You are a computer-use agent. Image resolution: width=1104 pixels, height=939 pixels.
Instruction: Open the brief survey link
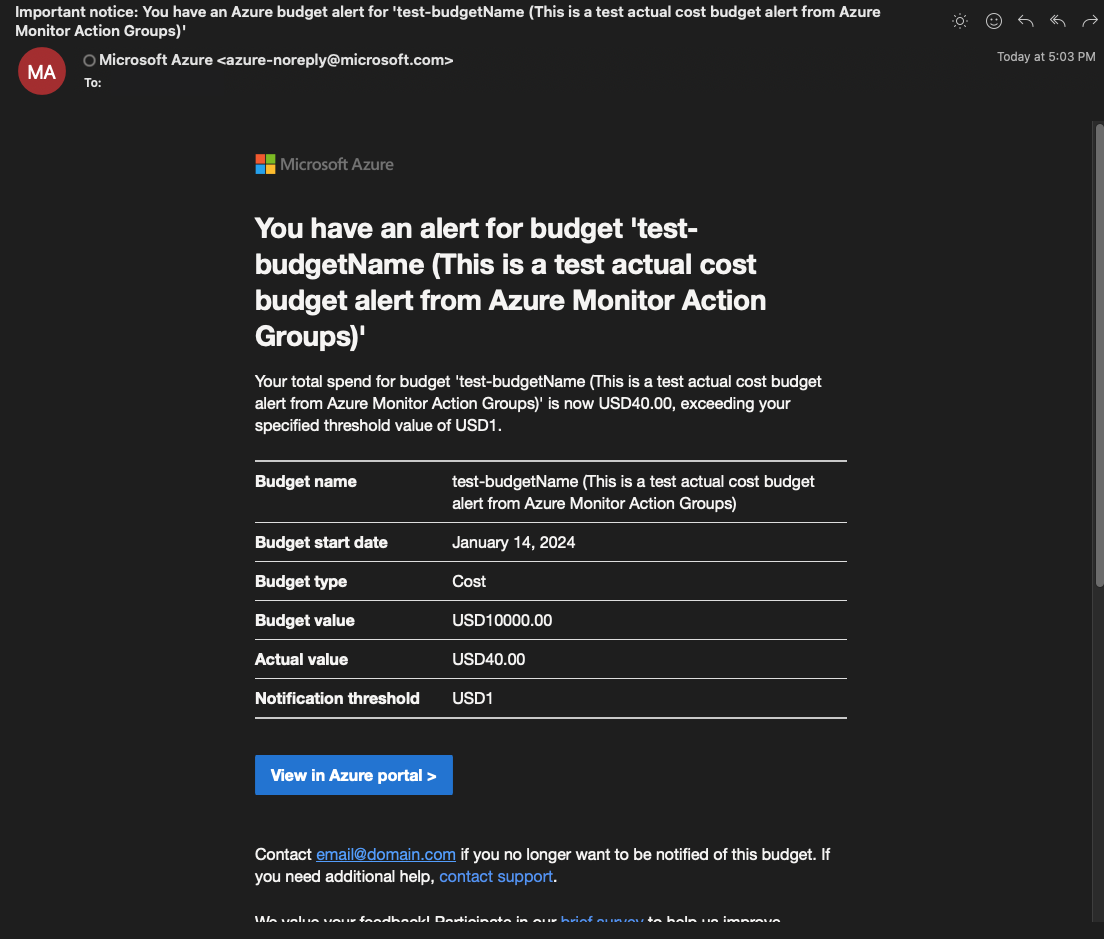click(602, 919)
